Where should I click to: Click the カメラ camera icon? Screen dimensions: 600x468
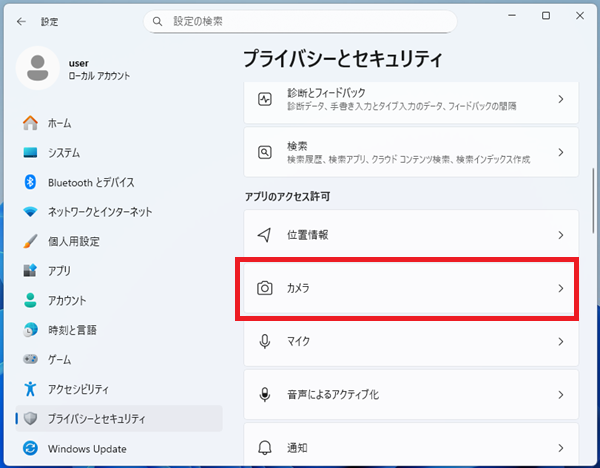click(265, 288)
